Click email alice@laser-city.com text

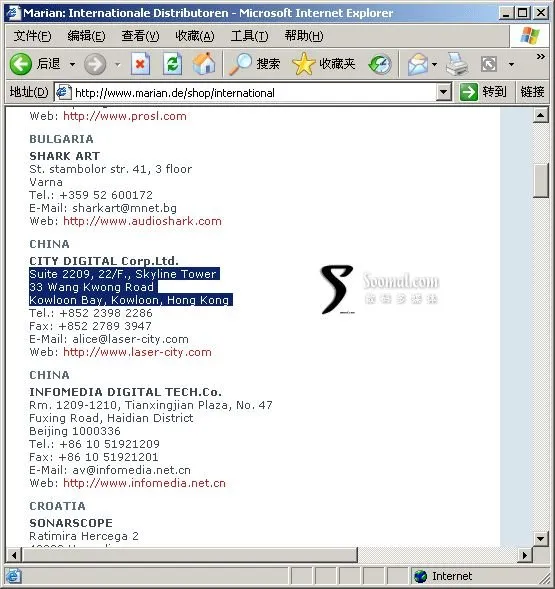(x=130, y=339)
